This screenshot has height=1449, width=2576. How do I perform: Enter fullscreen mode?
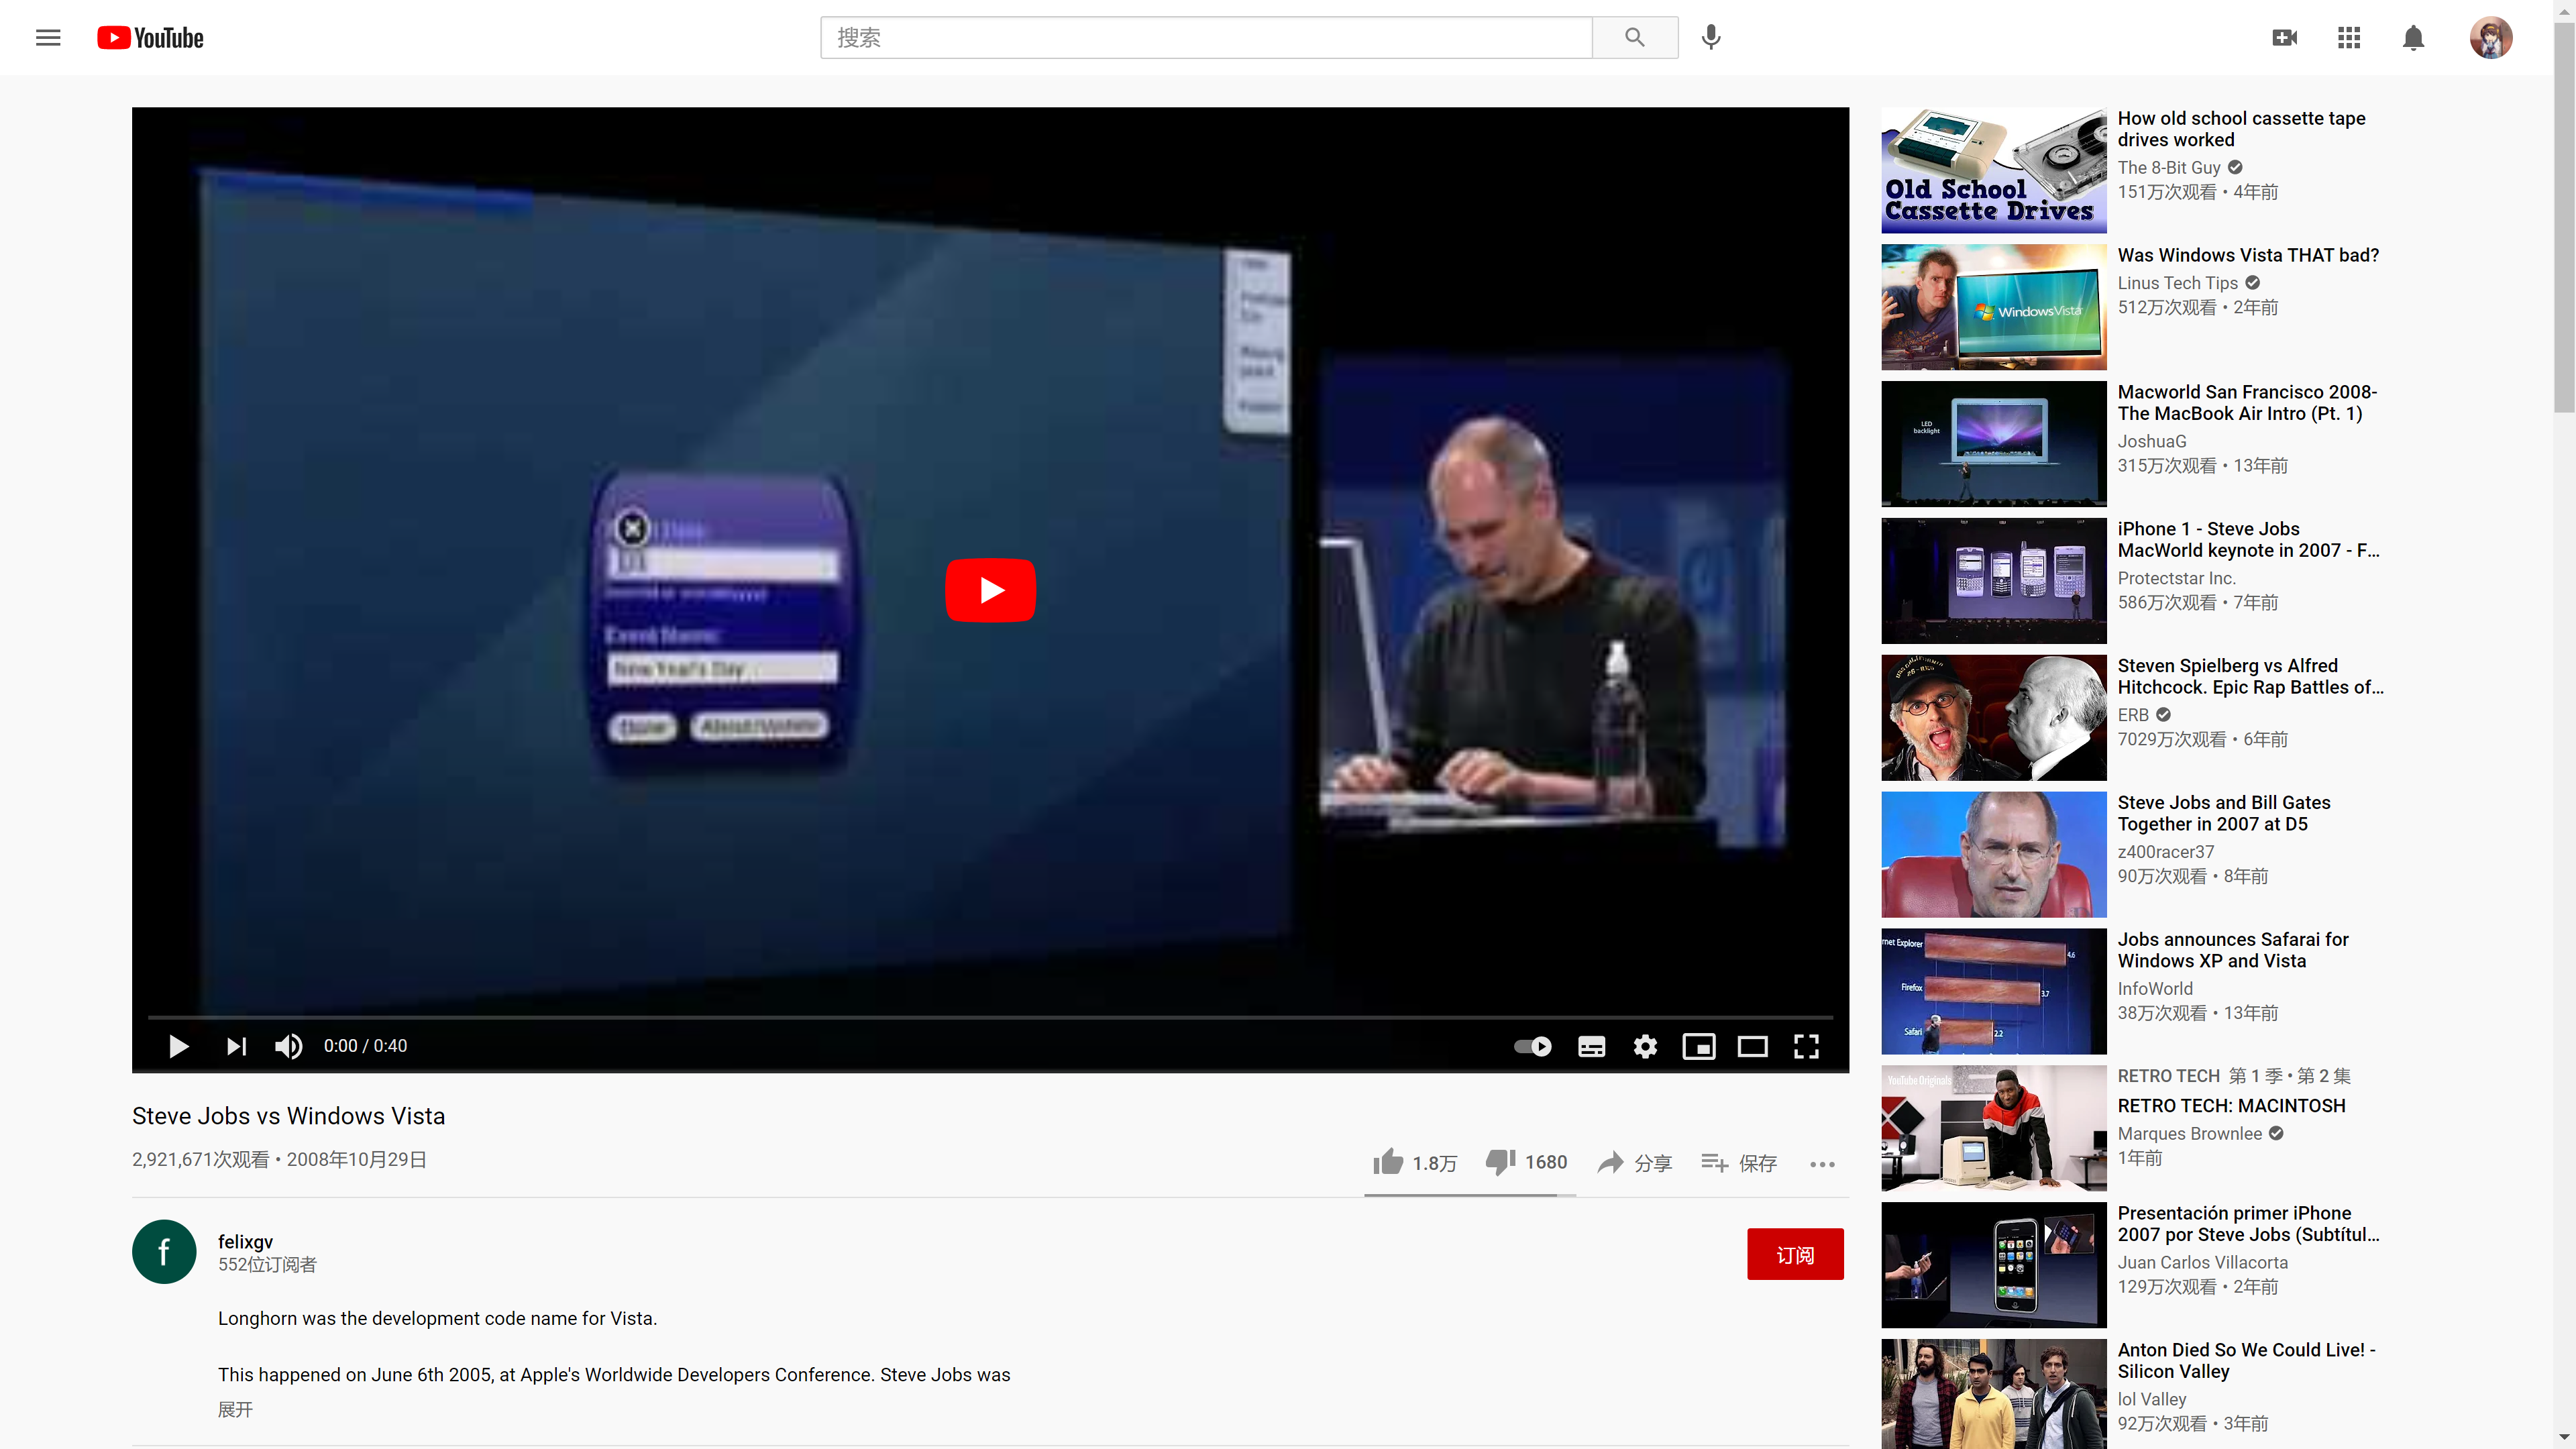tap(1806, 1046)
